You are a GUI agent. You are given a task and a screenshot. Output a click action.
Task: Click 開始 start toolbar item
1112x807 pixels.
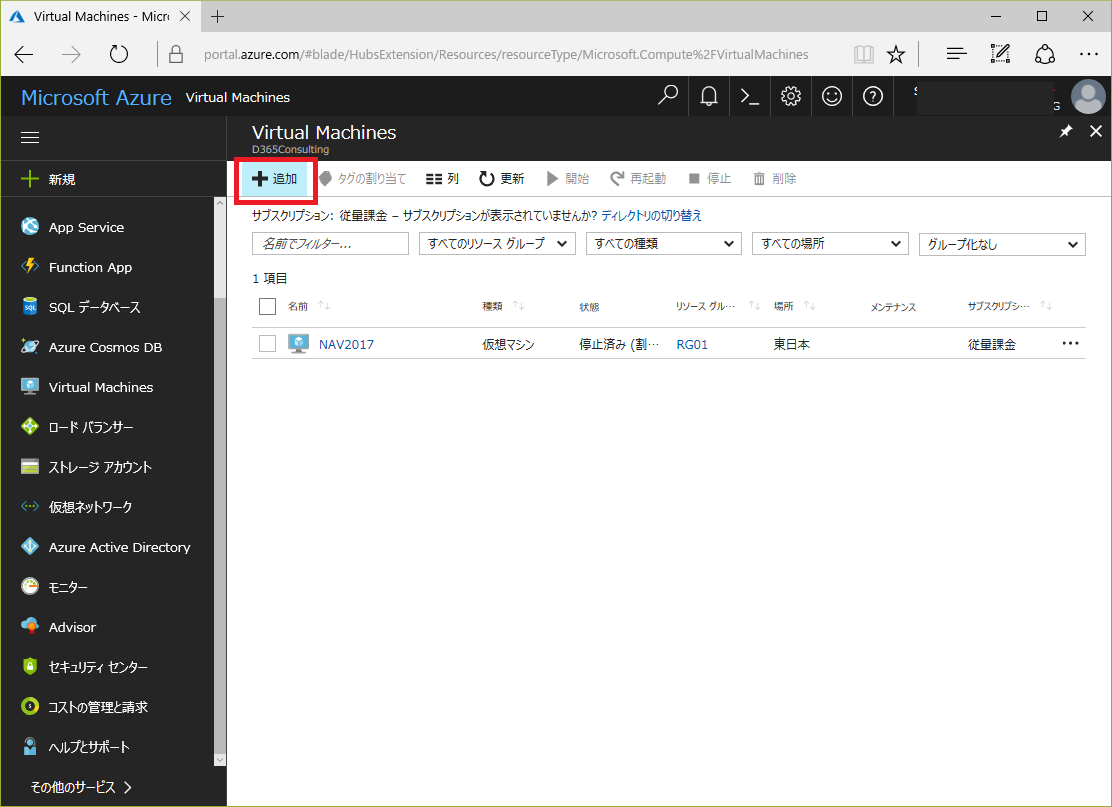[x=567, y=179]
